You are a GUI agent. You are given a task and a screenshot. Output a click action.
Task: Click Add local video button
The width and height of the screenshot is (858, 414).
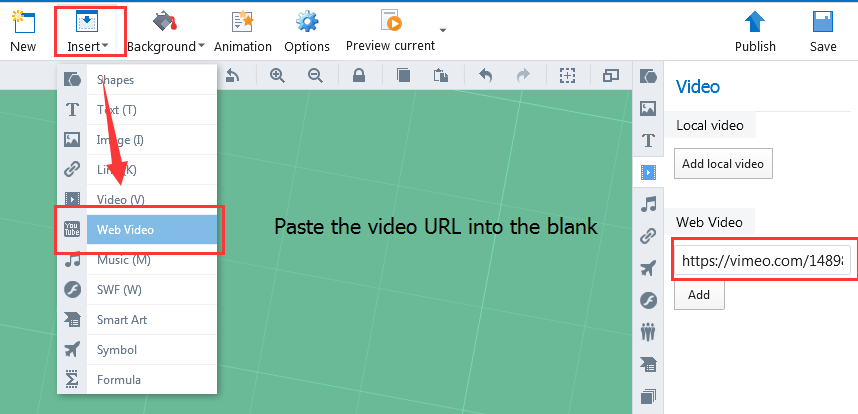coord(723,164)
